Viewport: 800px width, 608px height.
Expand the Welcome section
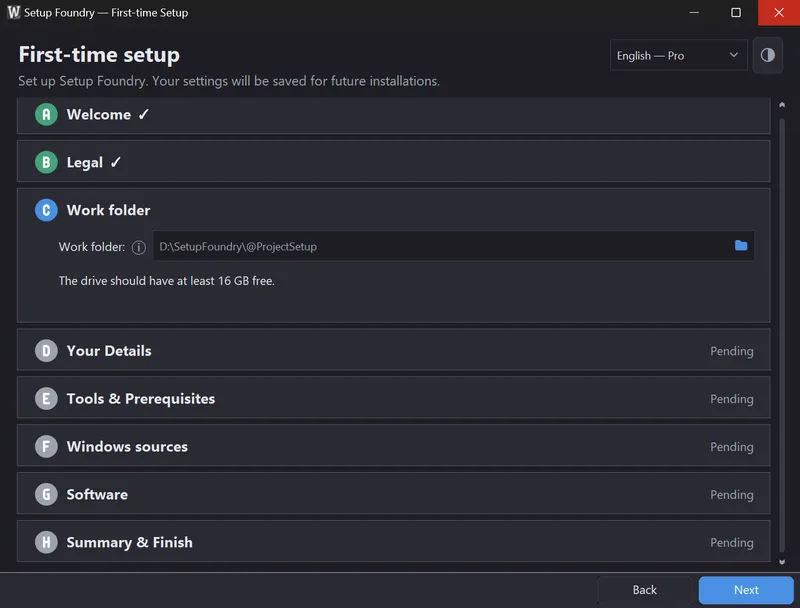(x=393, y=115)
